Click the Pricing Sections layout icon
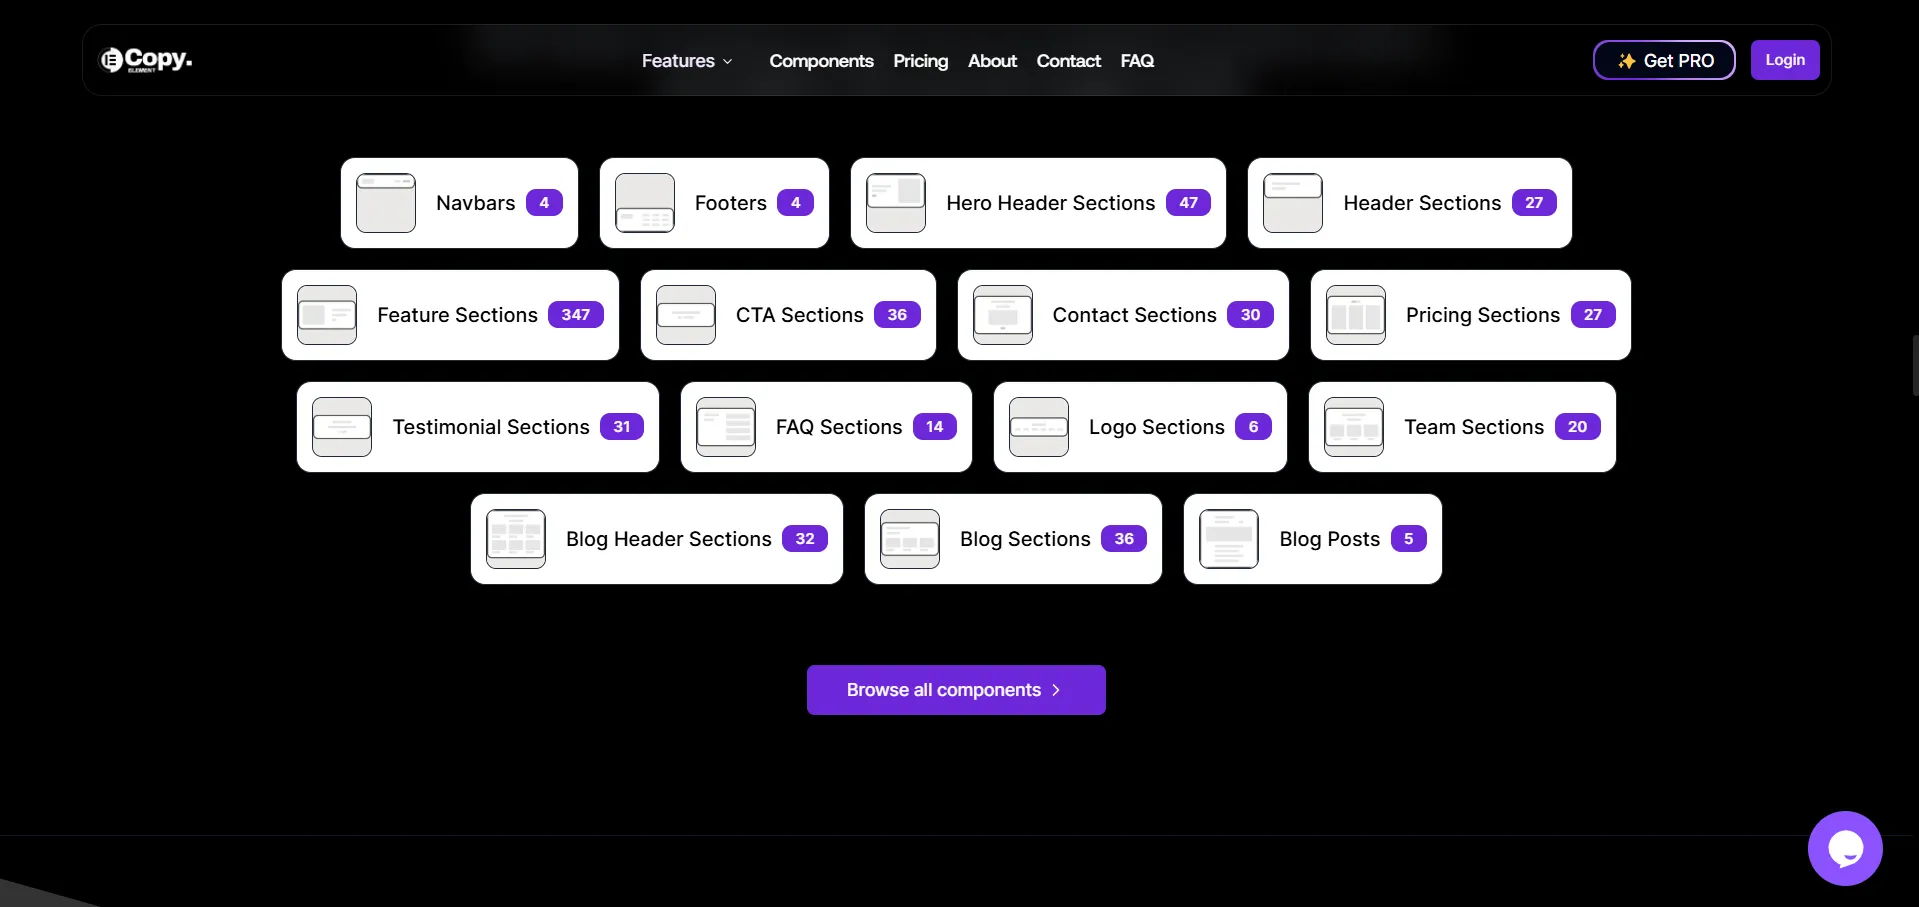Screen dimensions: 1919x907 (1355, 314)
